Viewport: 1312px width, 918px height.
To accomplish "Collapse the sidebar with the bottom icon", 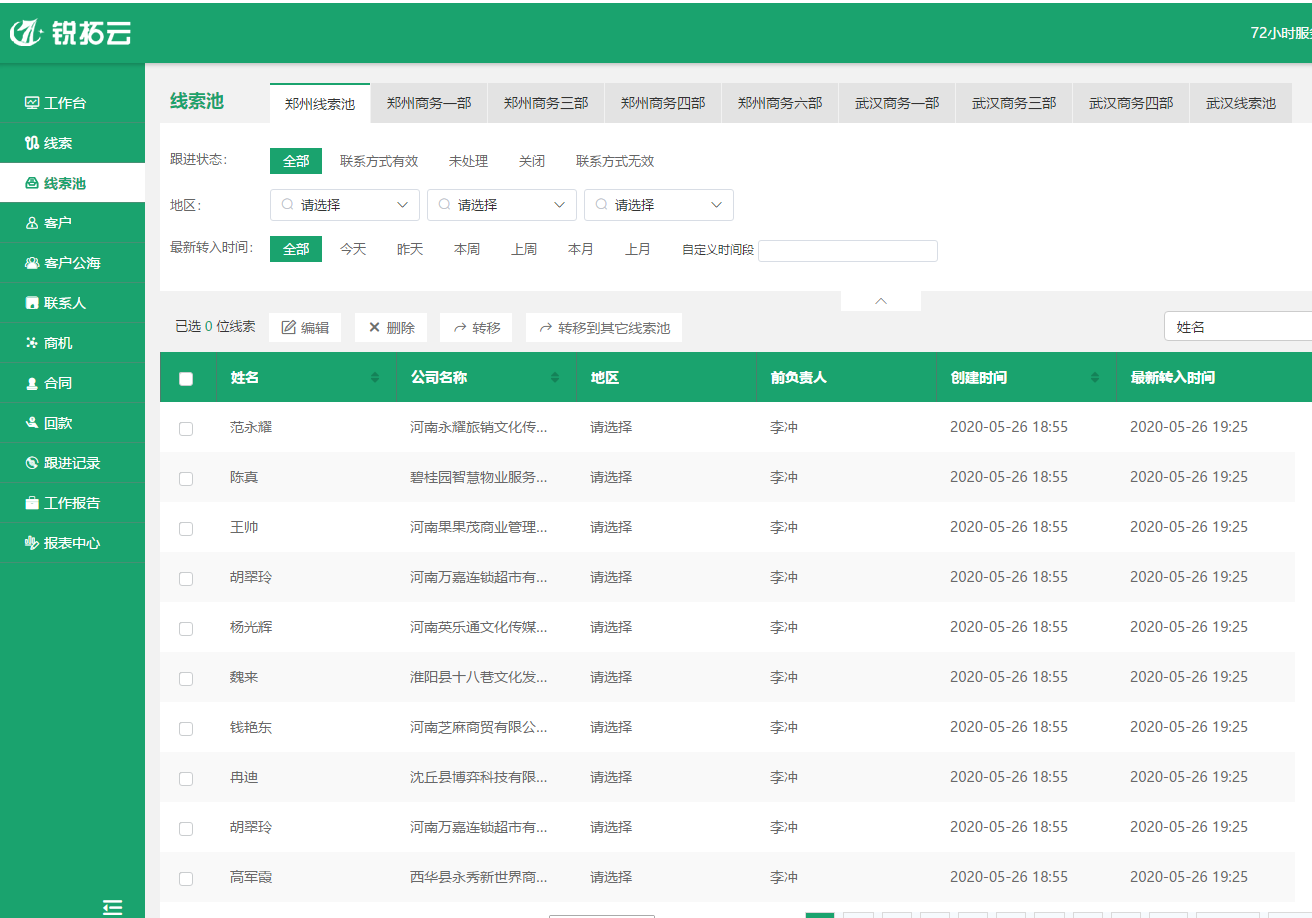I will click(113, 907).
